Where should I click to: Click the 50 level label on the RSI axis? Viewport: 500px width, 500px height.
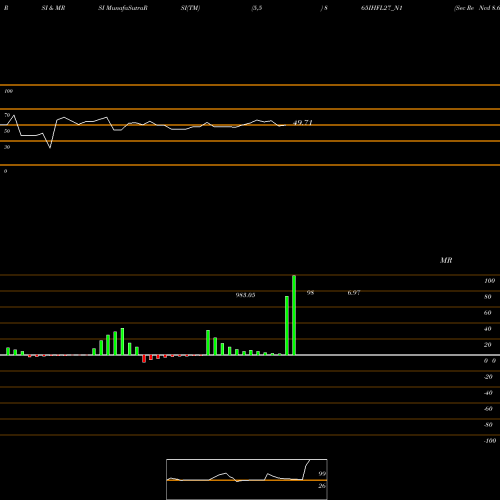[x=7, y=131]
